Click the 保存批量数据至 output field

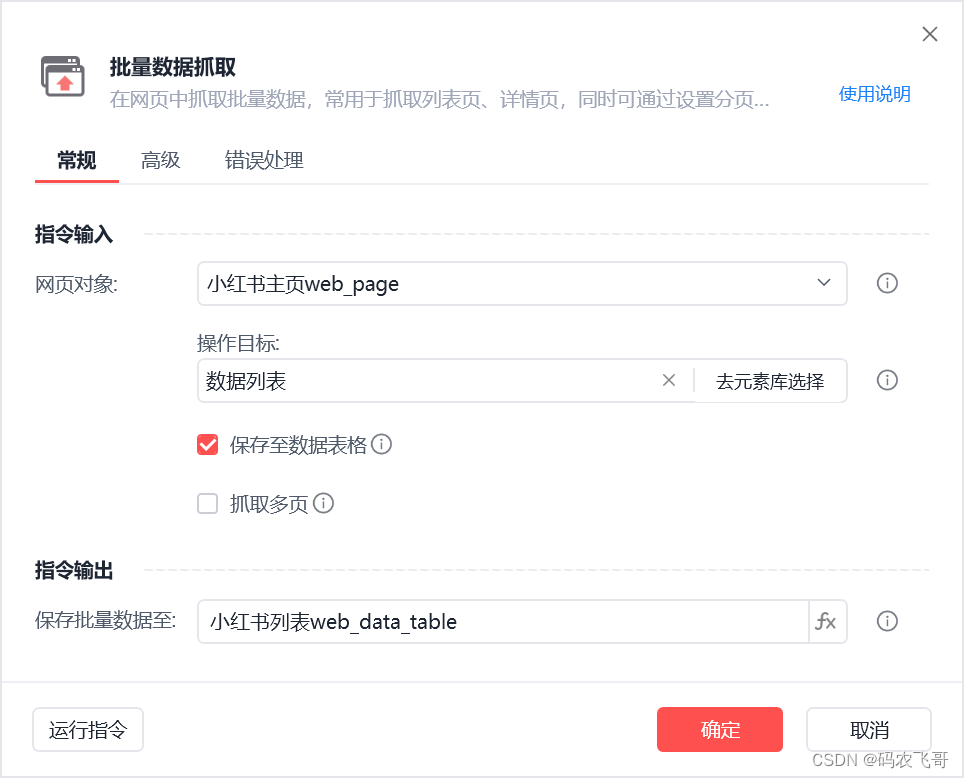point(503,622)
